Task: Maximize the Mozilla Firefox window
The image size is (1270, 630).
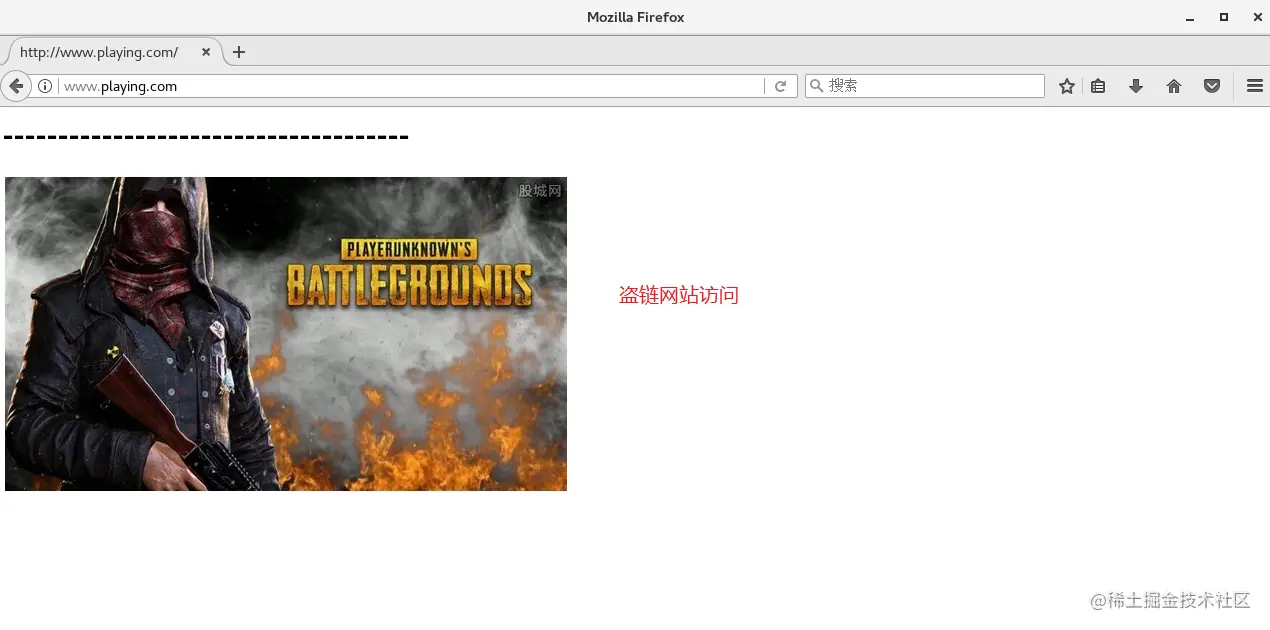Action: tap(1224, 18)
